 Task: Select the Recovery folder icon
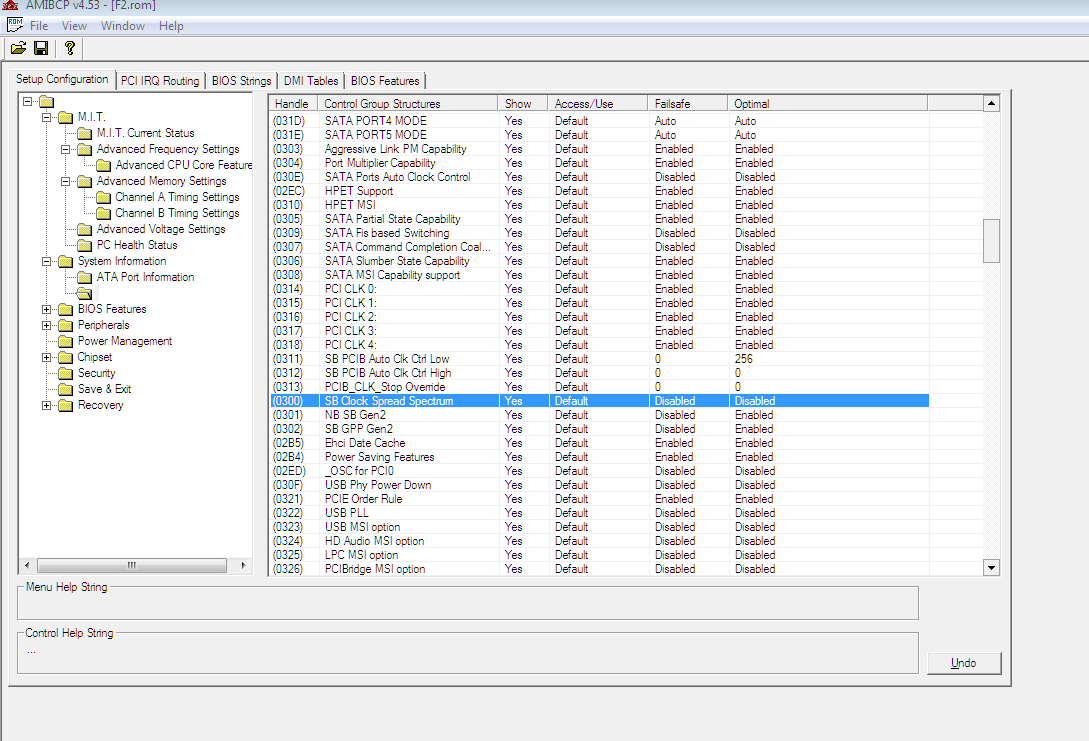pos(66,405)
